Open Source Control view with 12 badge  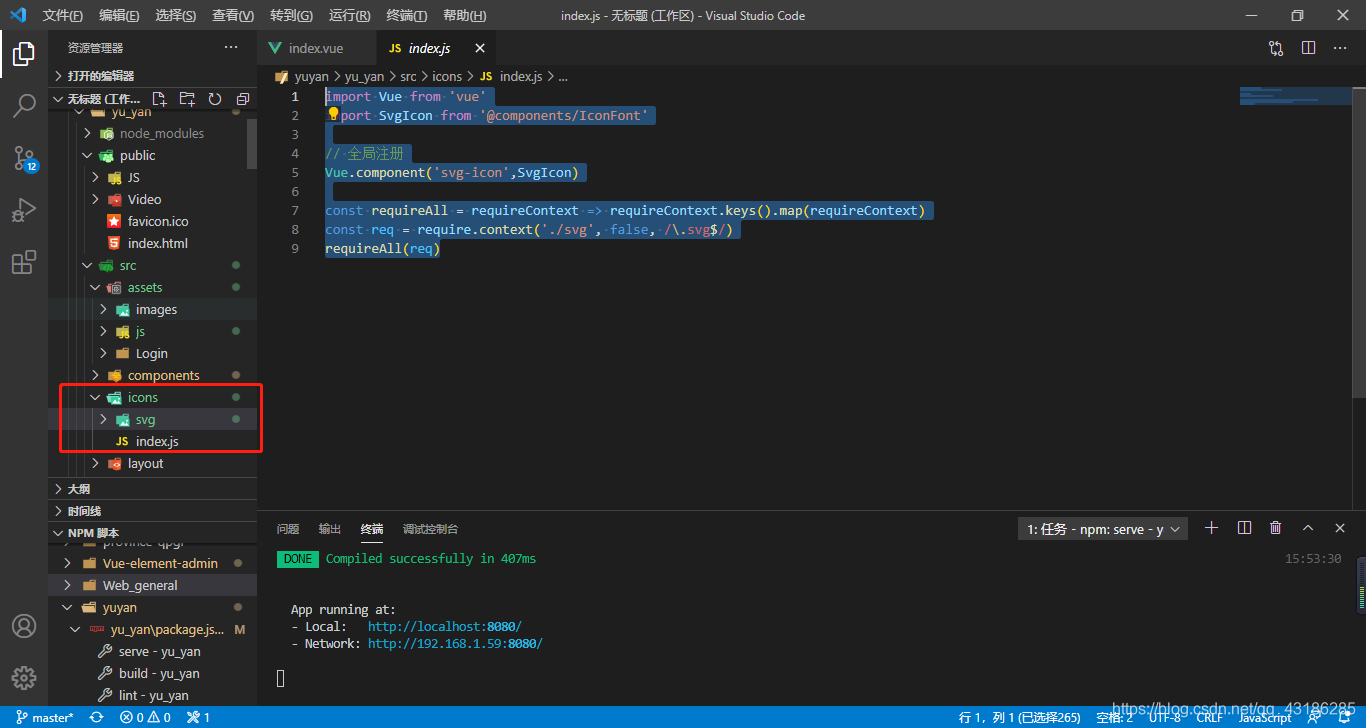24,158
